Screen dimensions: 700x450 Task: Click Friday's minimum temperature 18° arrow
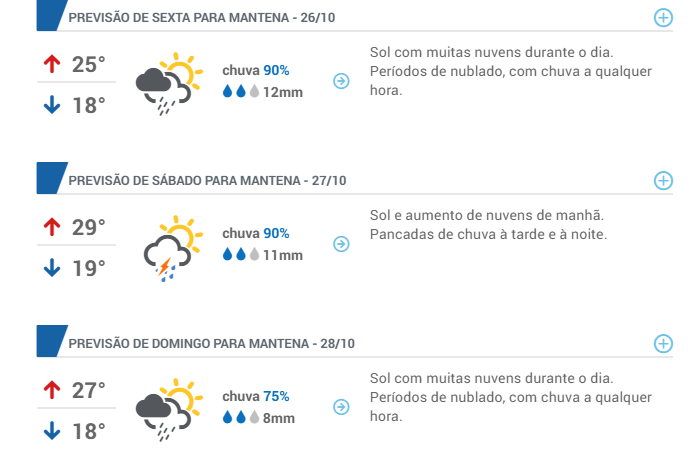pos(51,104)
